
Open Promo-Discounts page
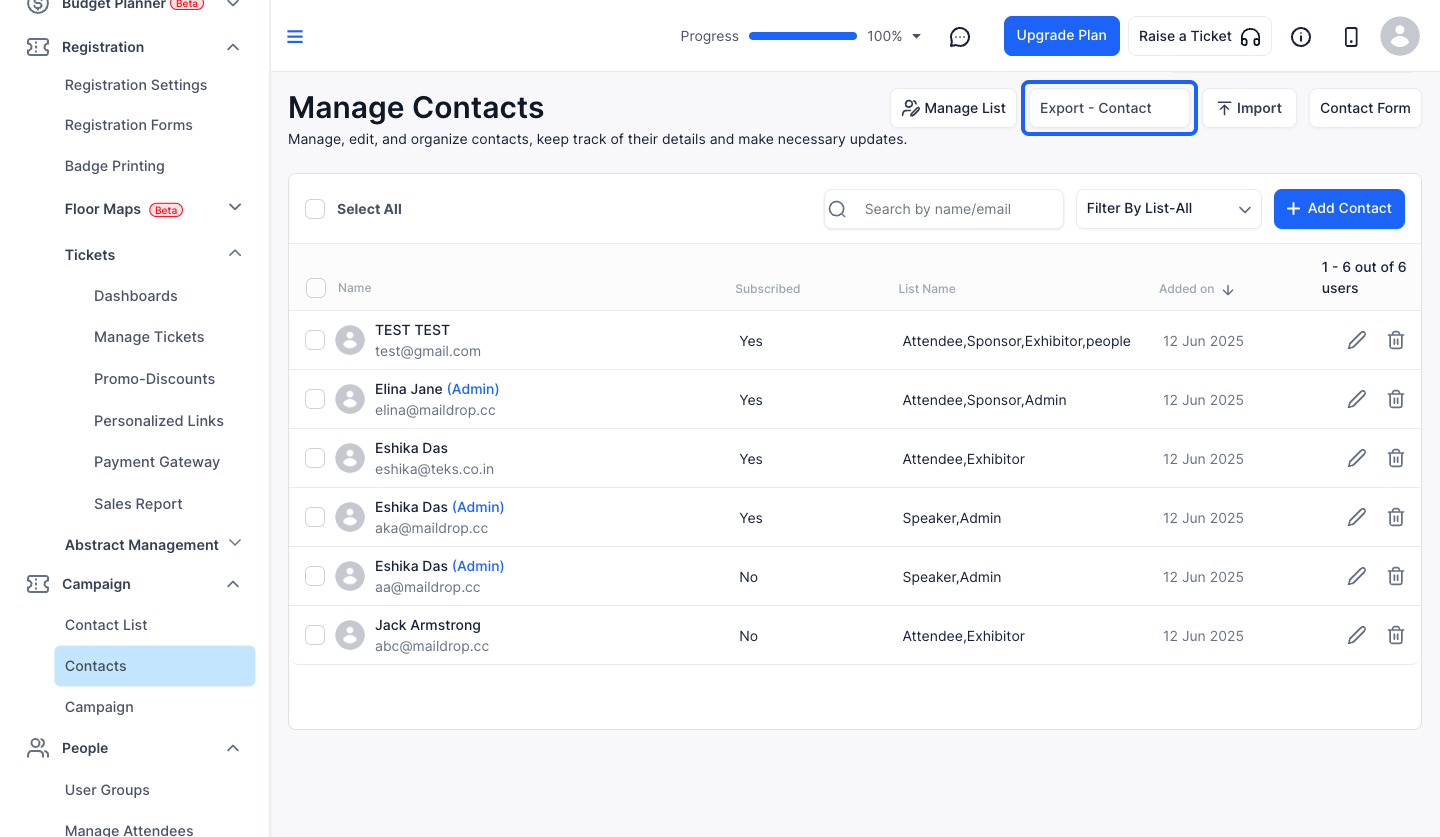point(155,379)
